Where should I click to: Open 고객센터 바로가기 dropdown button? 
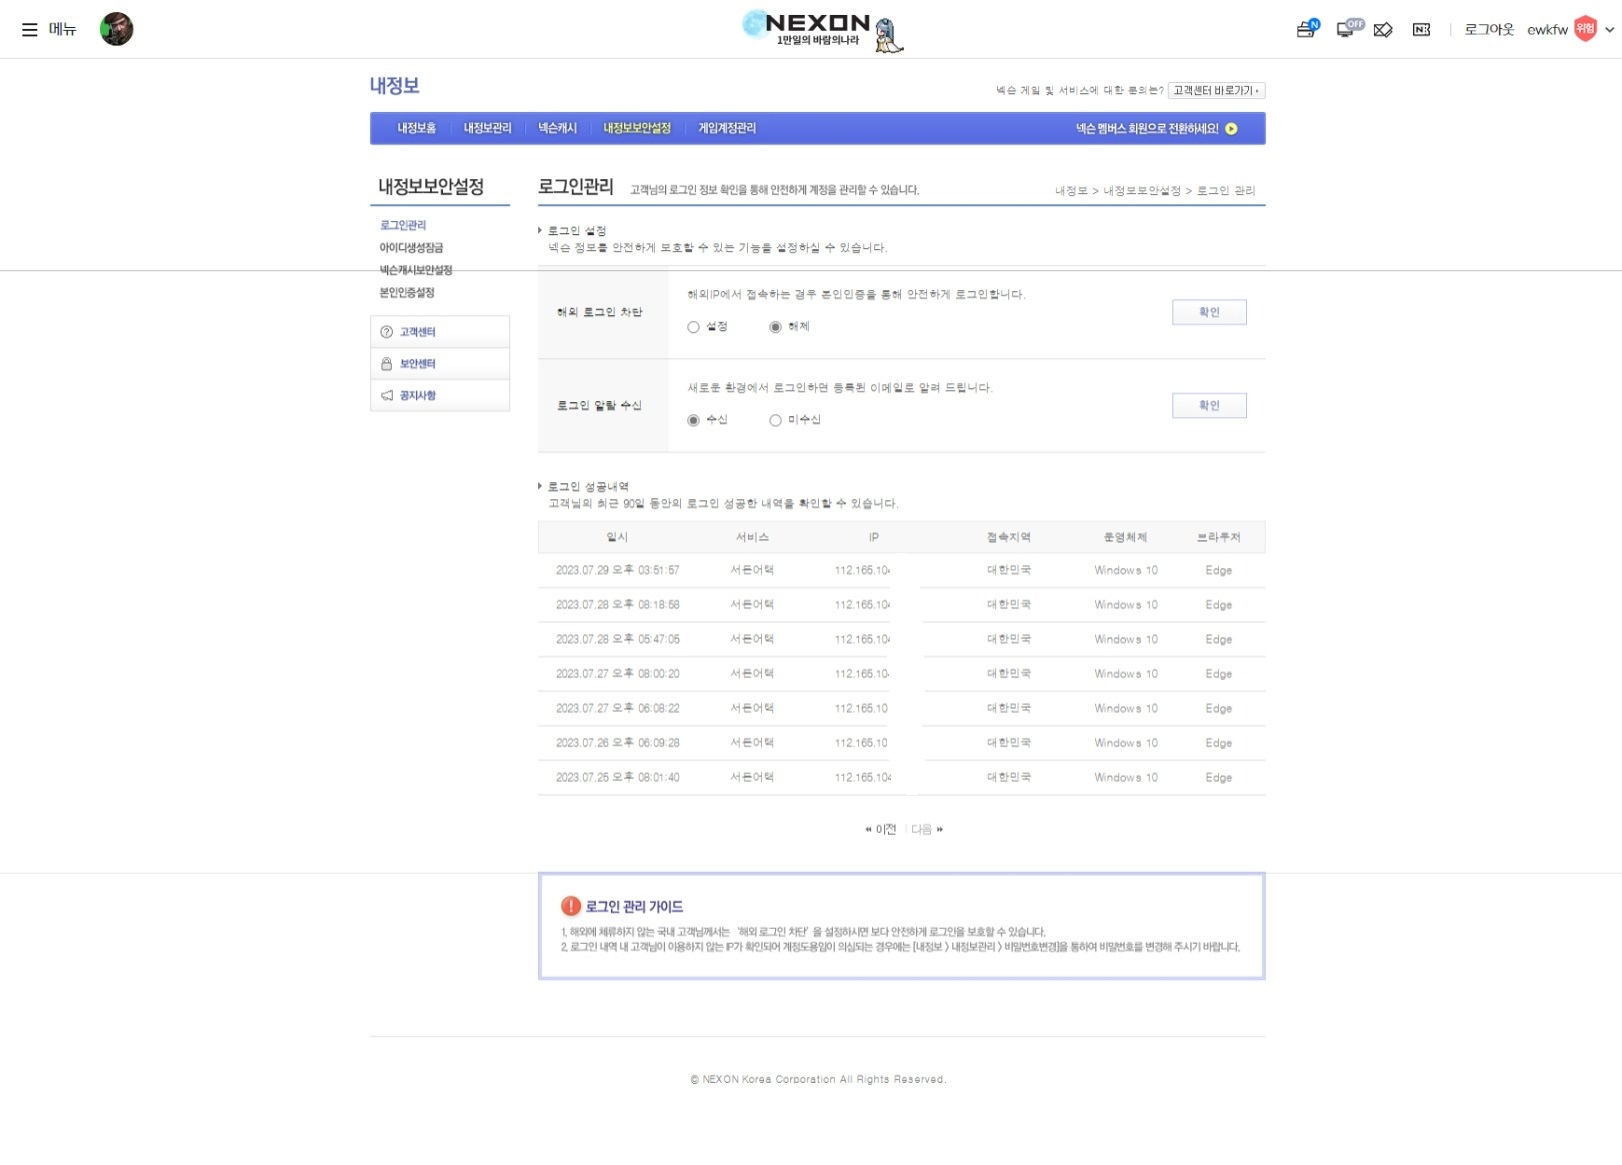[1215, 90]
